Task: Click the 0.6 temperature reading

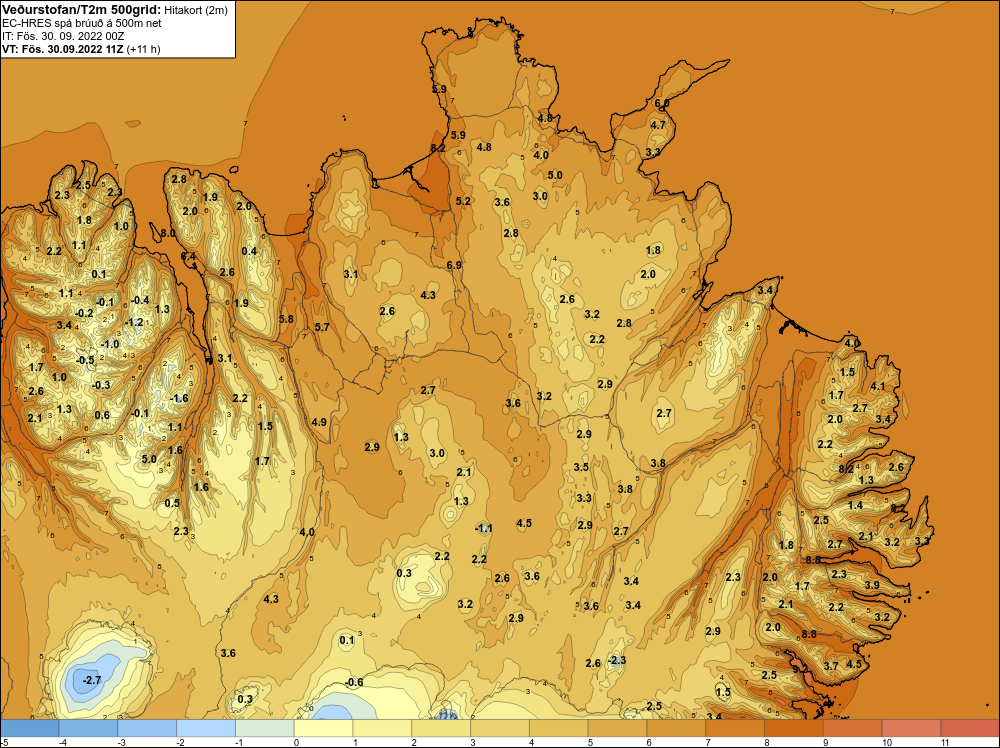Action: point(102,415)
